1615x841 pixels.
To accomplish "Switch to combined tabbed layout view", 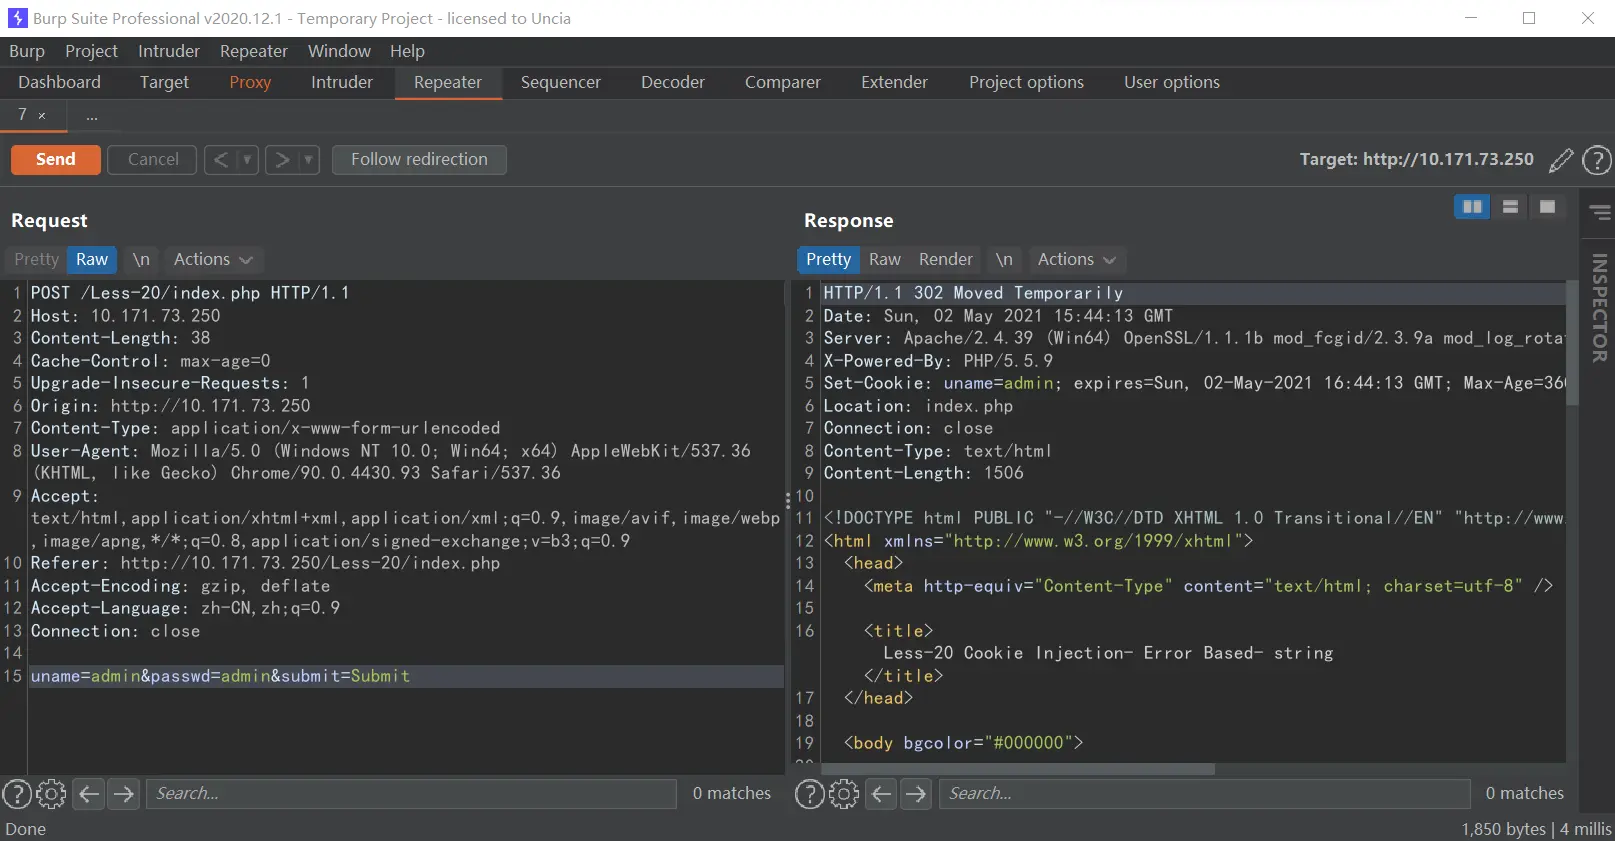I will coord(1547,207).
